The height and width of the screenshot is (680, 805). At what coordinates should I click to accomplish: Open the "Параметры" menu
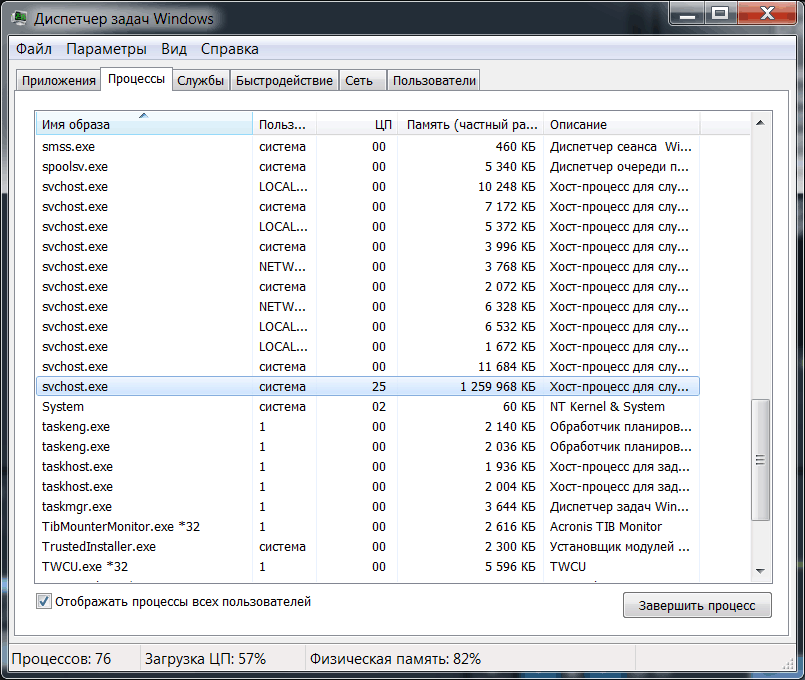click(106, 49)
